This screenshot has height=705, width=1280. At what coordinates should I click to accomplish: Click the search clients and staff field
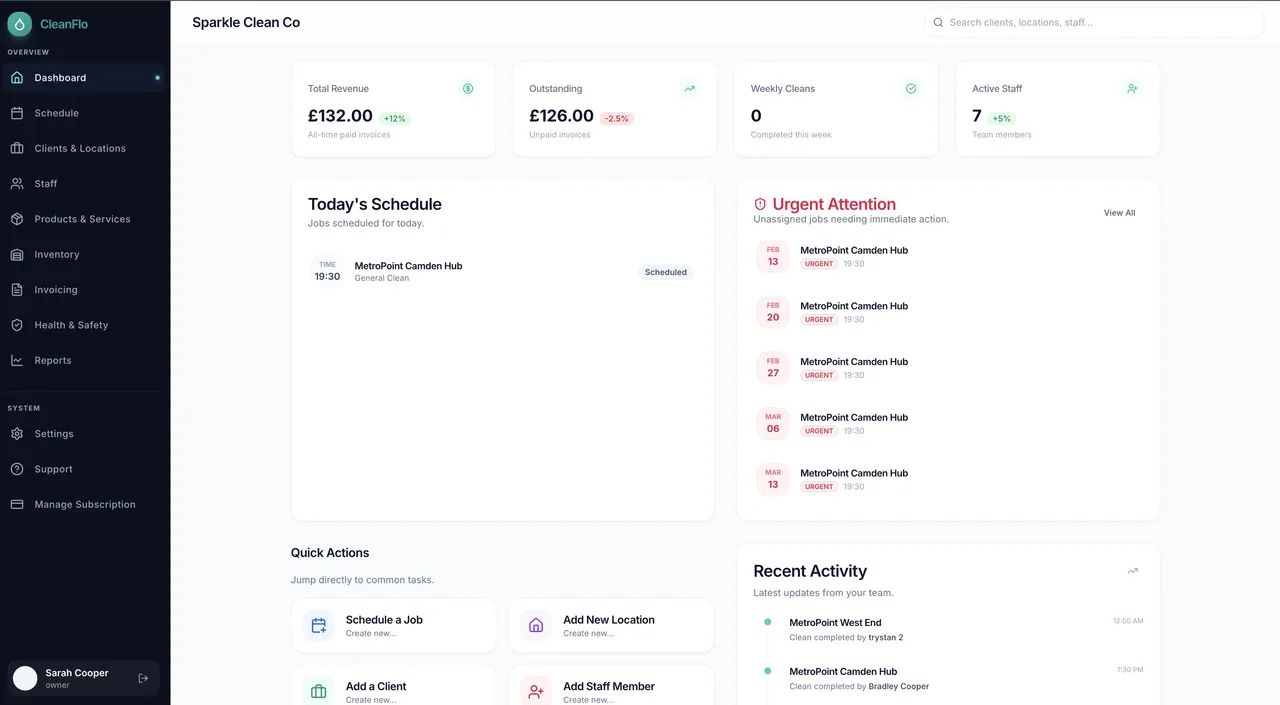coord(1093,21)
